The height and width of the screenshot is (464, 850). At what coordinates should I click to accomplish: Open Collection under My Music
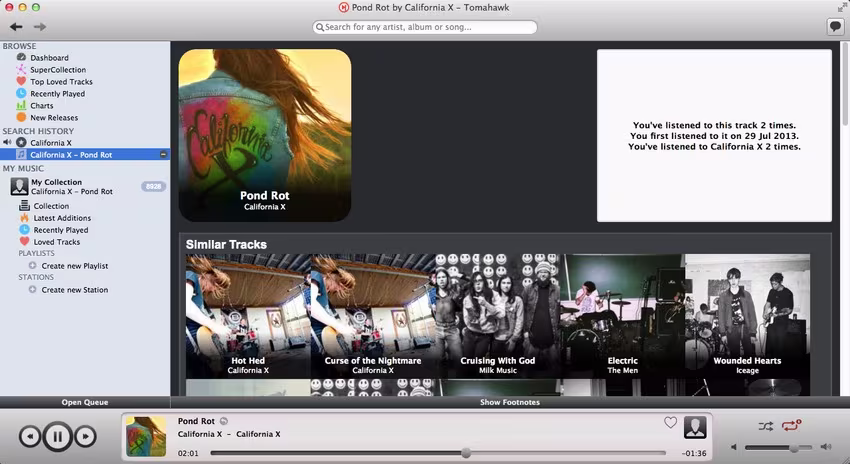tap(51, 206)
